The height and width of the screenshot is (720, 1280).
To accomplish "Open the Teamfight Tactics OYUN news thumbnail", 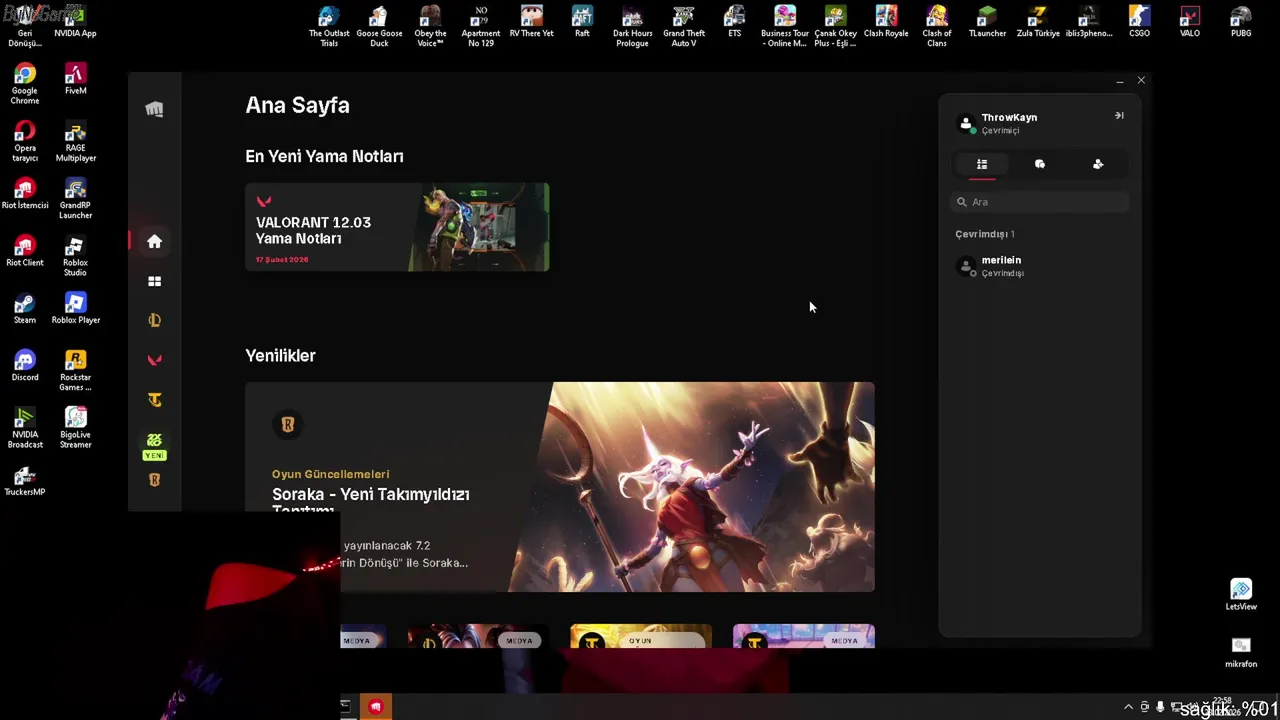I will [641, 637].
